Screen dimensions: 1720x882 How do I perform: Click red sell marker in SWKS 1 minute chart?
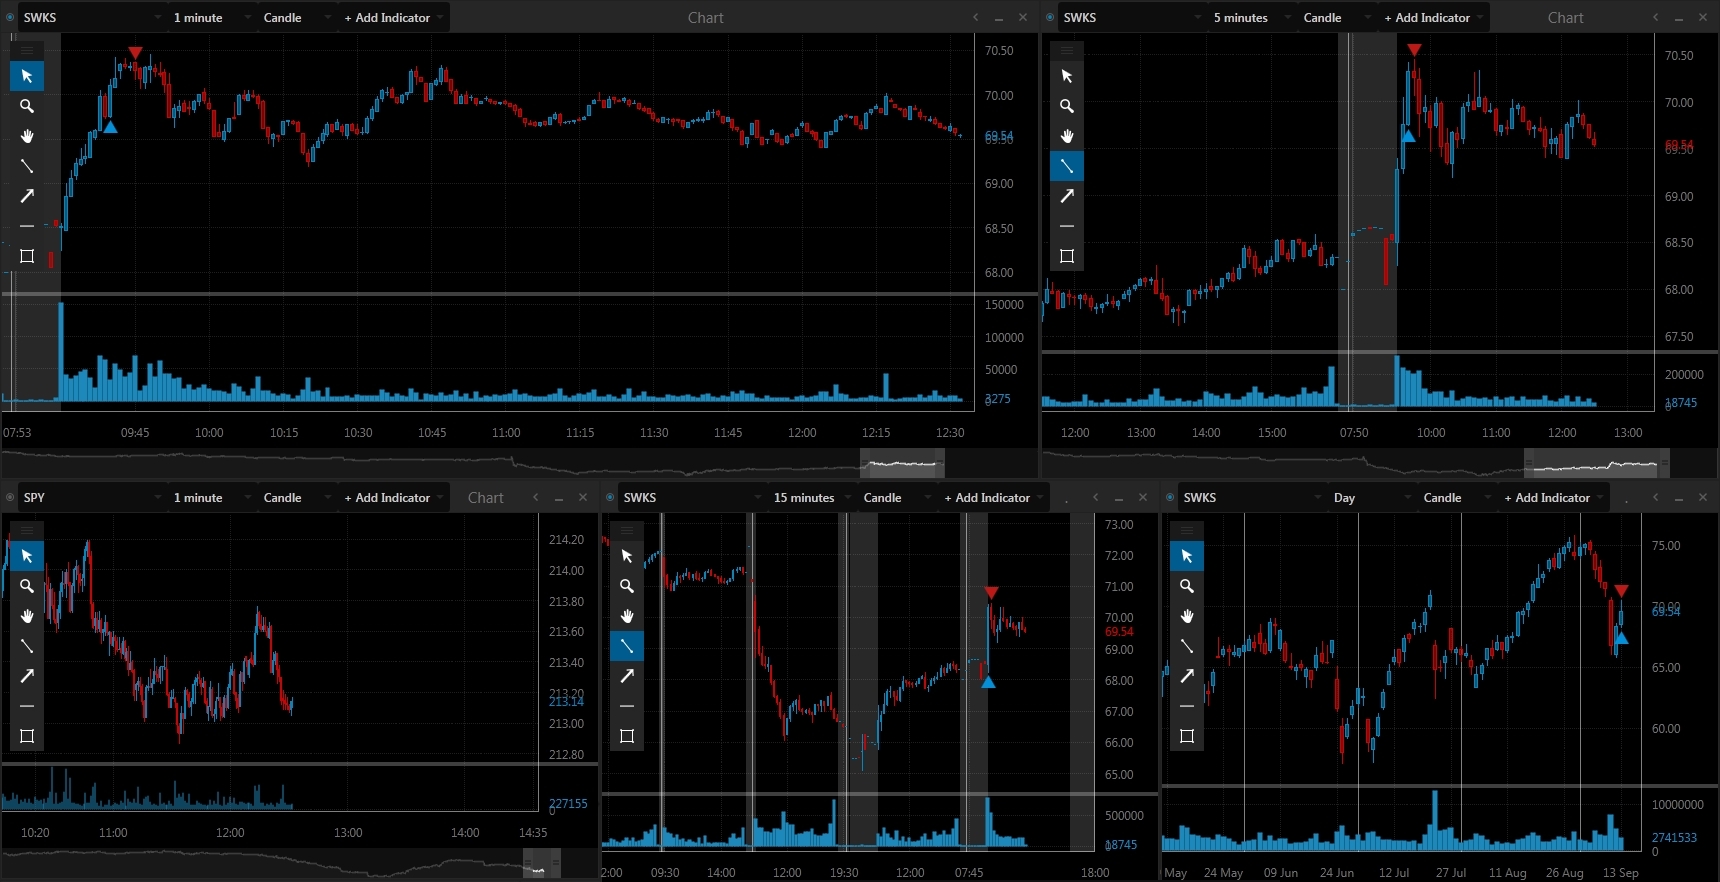(136, 53)
